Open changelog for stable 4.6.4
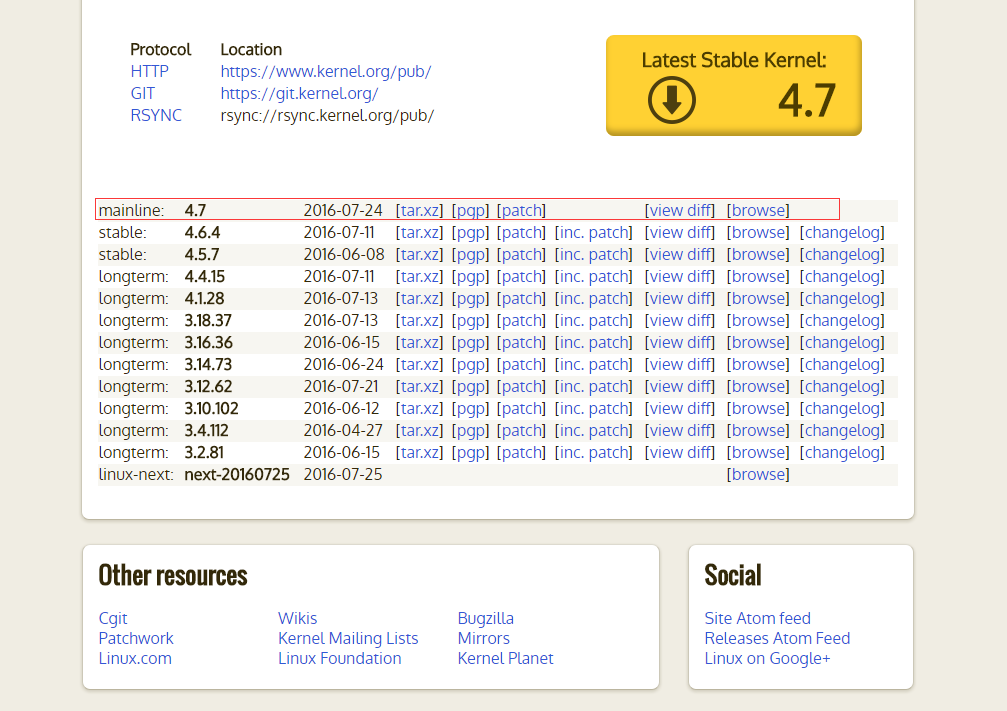 tap(842, 232)
